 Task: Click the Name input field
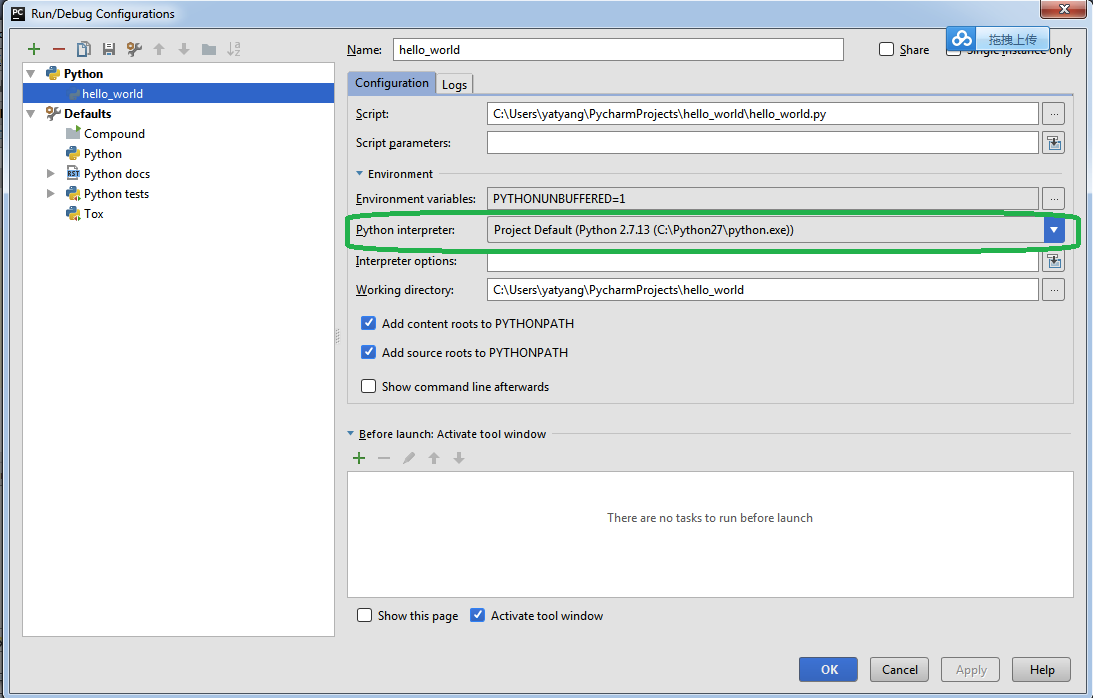(x=618, y=50)
